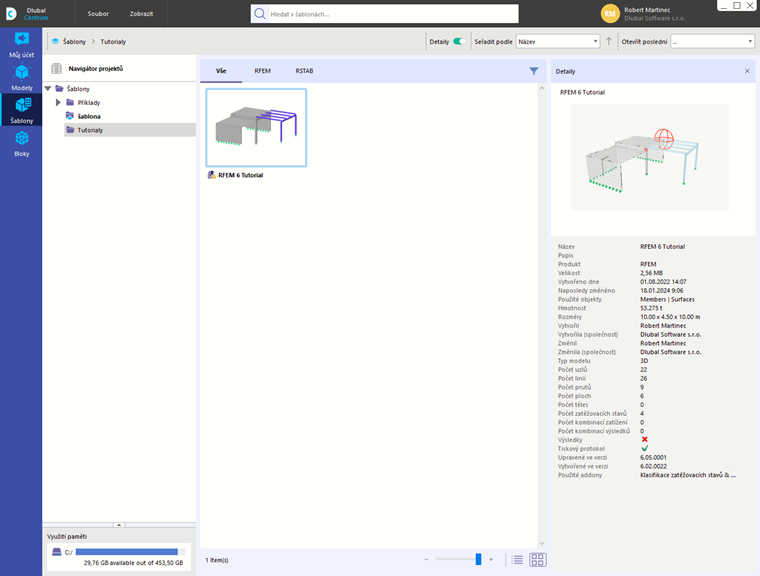Select the šablona tree item

tap(89, 116)
